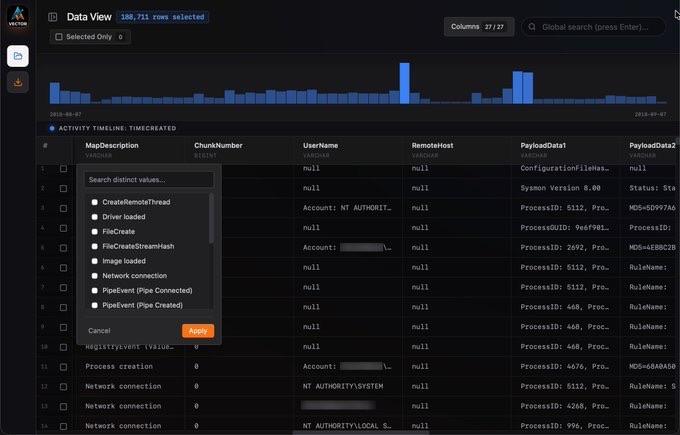Open the folder icon in the sidebar
The image size is (680, 435).
pyautogui.click(x=18, y=56)
